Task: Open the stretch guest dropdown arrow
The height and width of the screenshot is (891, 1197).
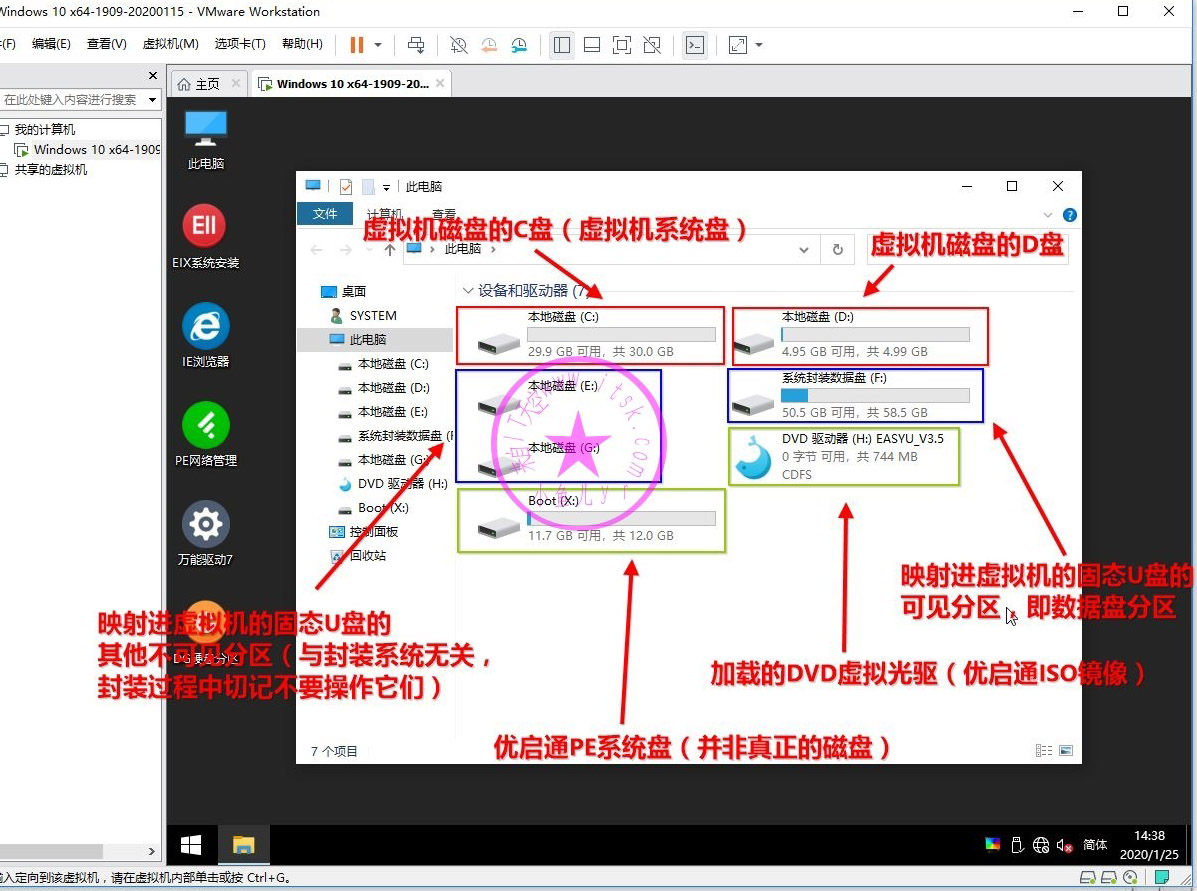Action: tap(759, 45)
